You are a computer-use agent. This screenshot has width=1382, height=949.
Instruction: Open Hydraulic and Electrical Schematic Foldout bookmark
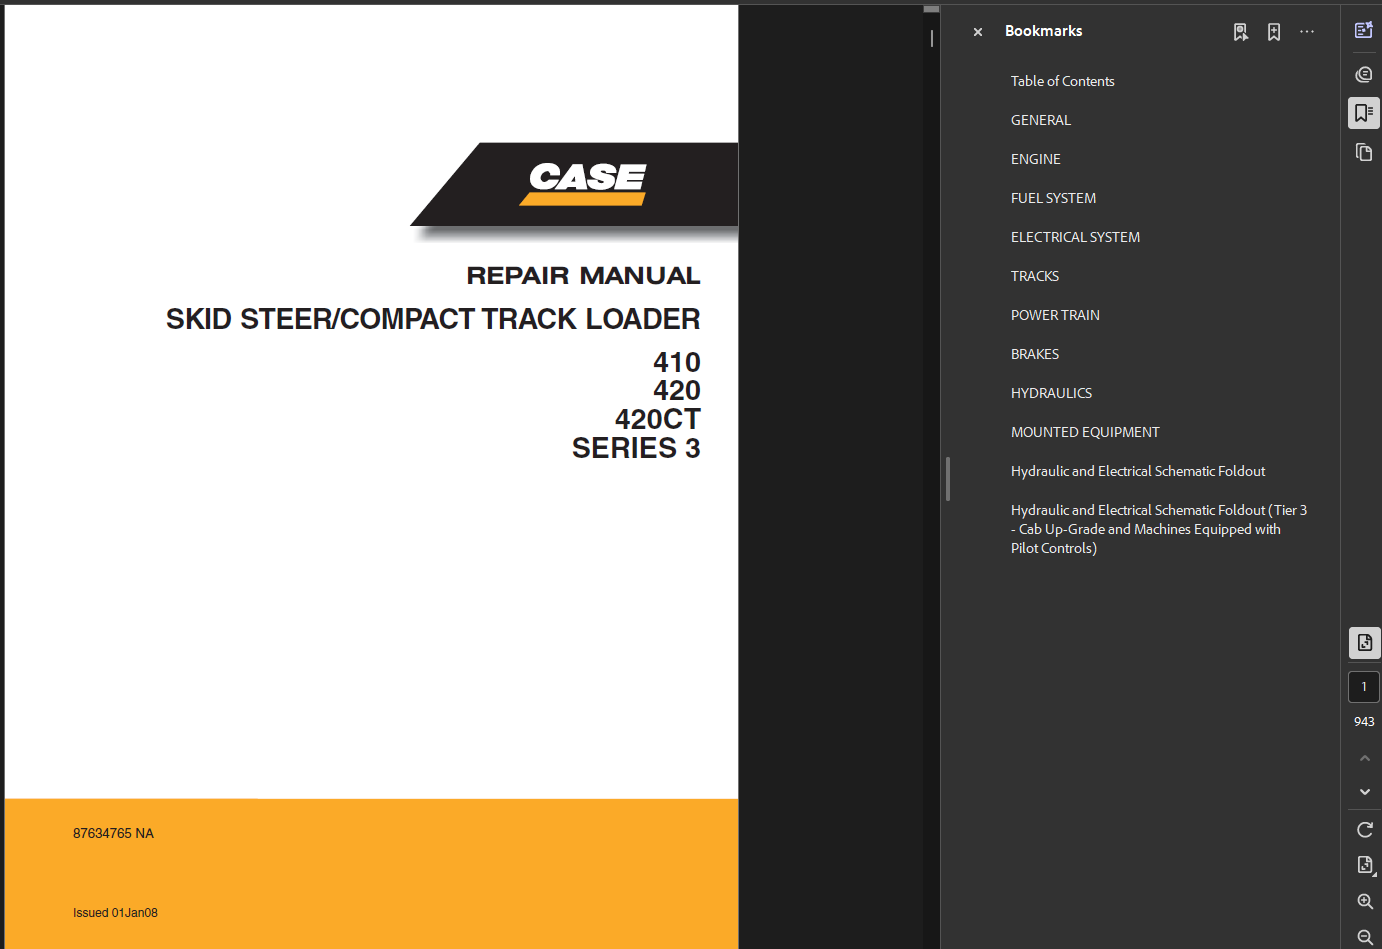[1138, 471]
